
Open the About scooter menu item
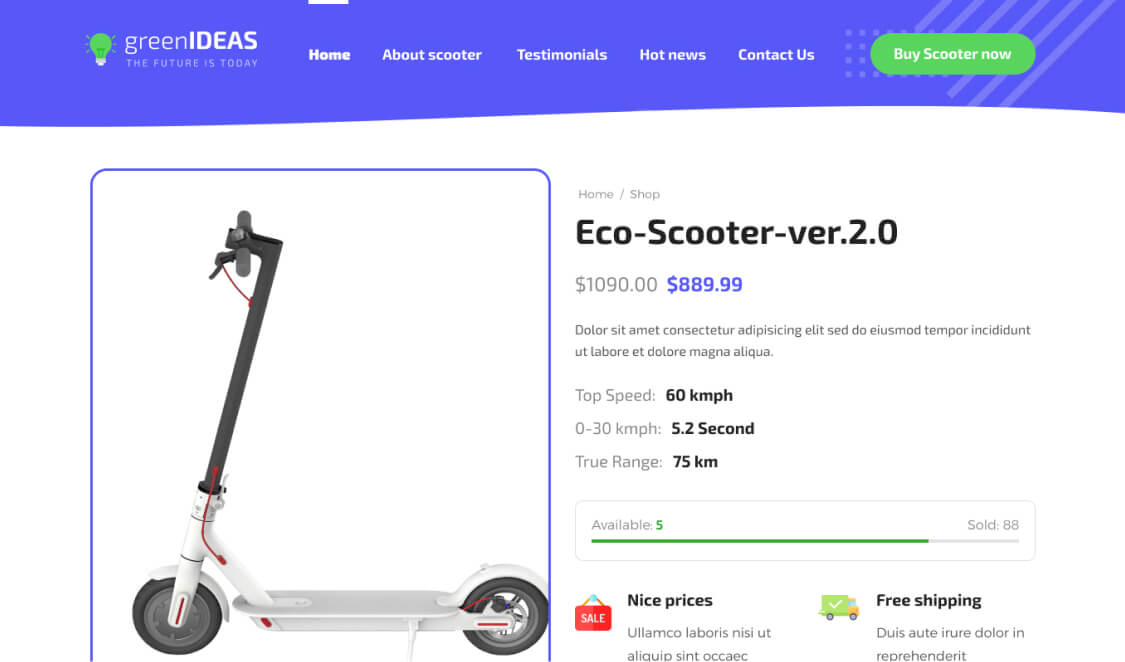[432, 55]
